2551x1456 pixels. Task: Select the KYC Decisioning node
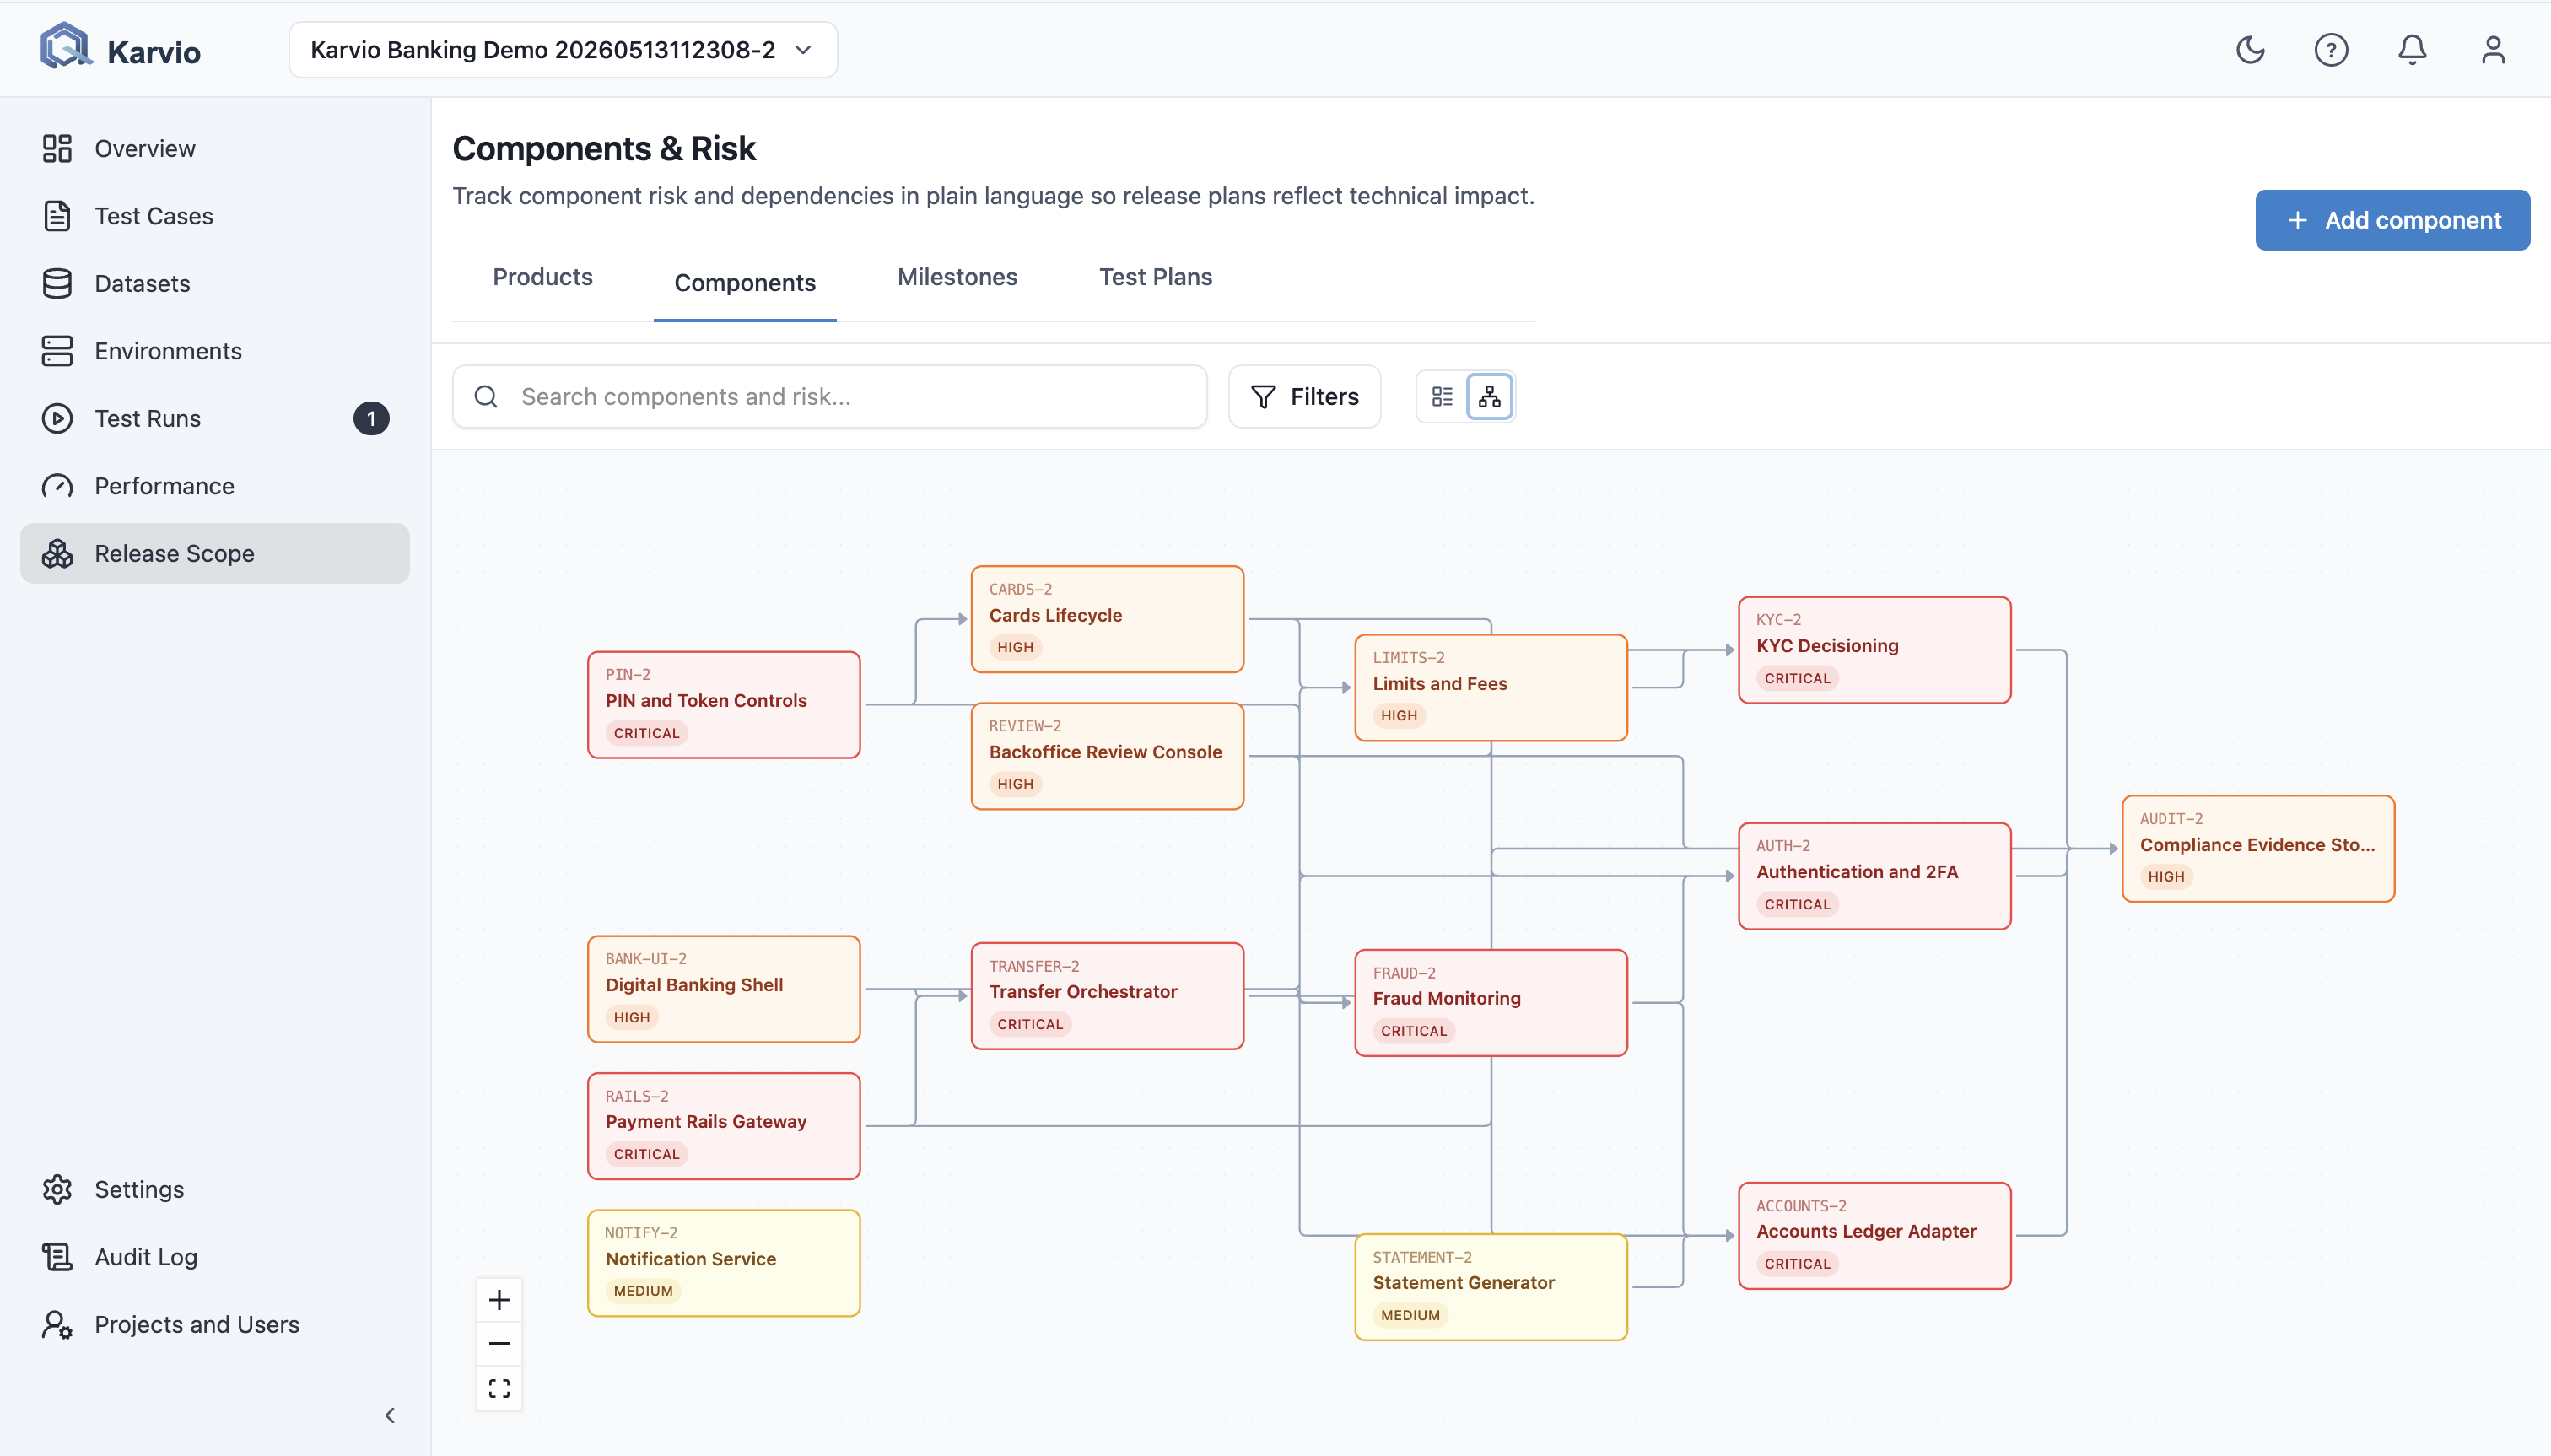1874,650
